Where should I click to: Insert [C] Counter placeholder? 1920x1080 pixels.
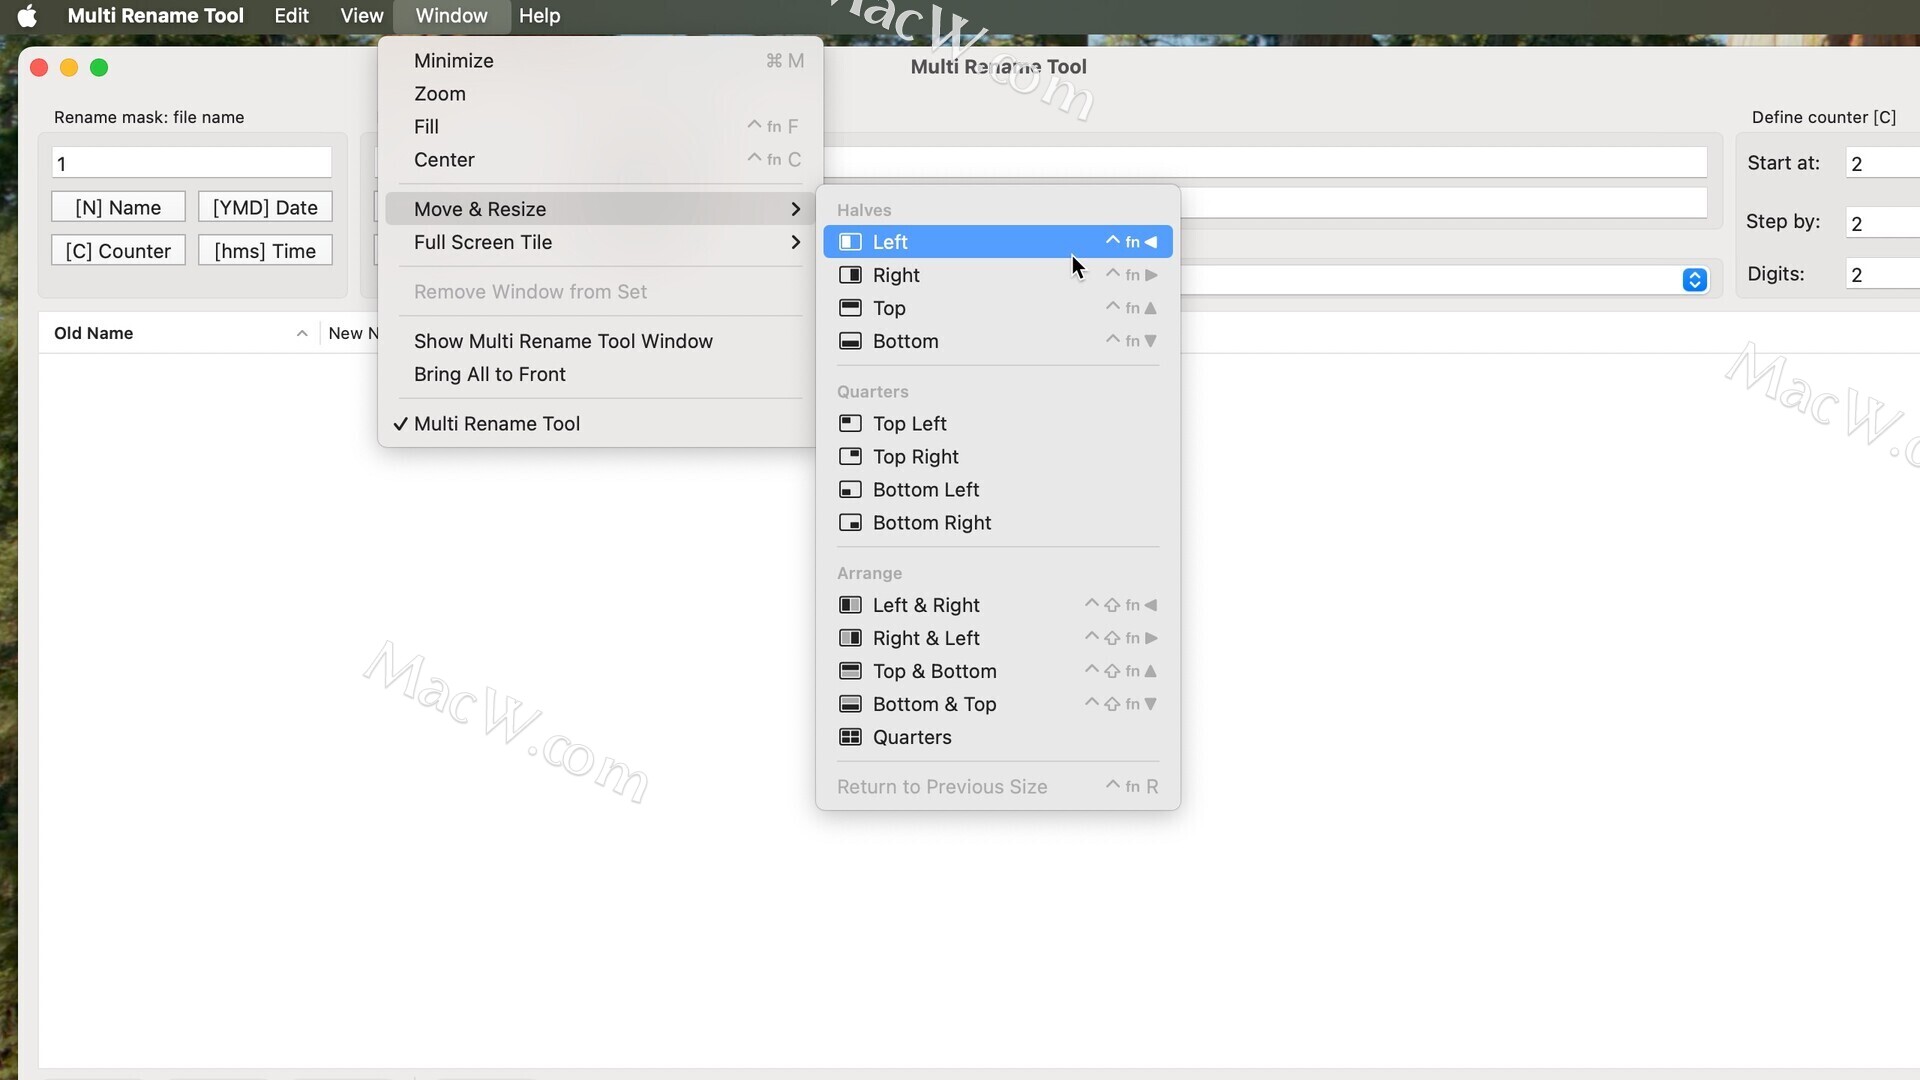(x=118, y=250)
